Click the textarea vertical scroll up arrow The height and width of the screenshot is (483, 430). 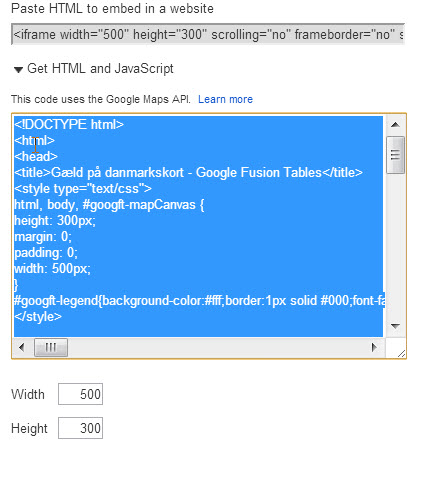(395, 125)
